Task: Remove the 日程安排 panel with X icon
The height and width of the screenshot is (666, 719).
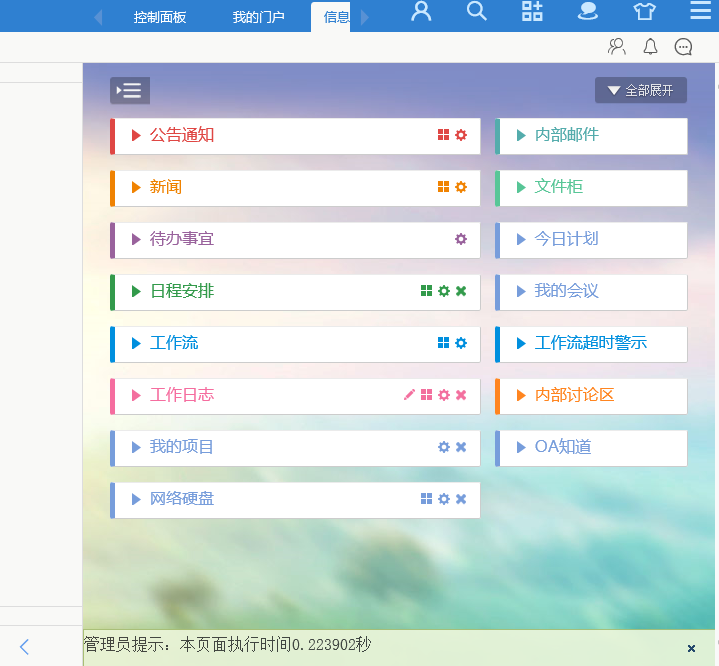Action: point(461,291)
